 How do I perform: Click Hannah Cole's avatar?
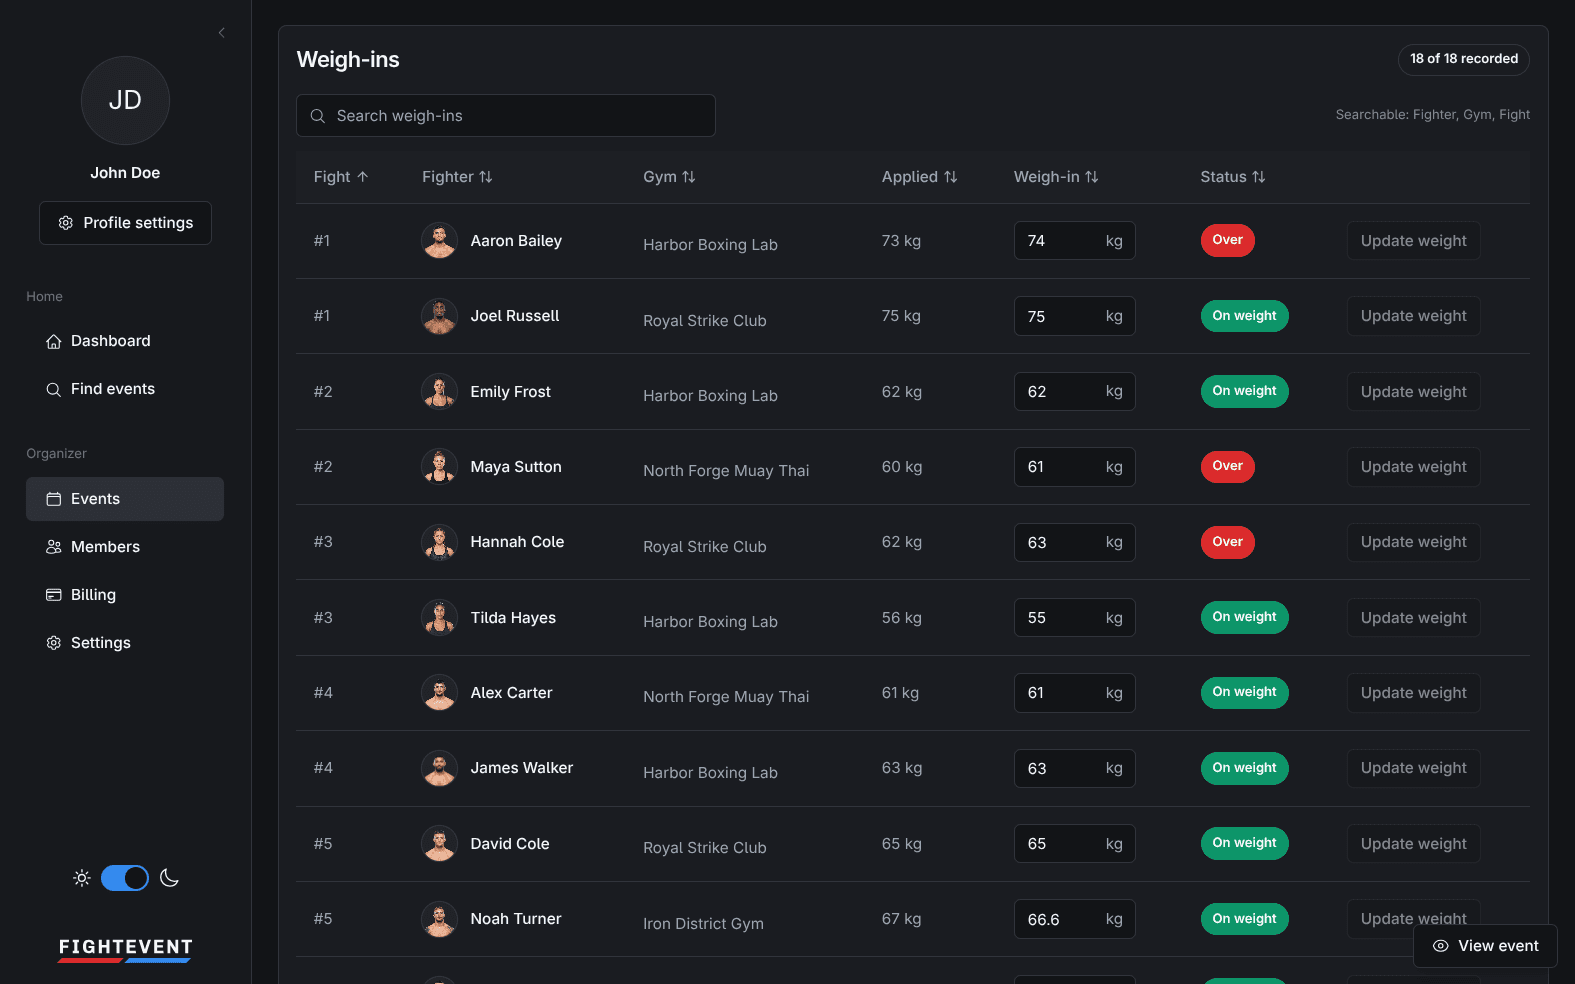pyautogui.click(x=439, y=542)
